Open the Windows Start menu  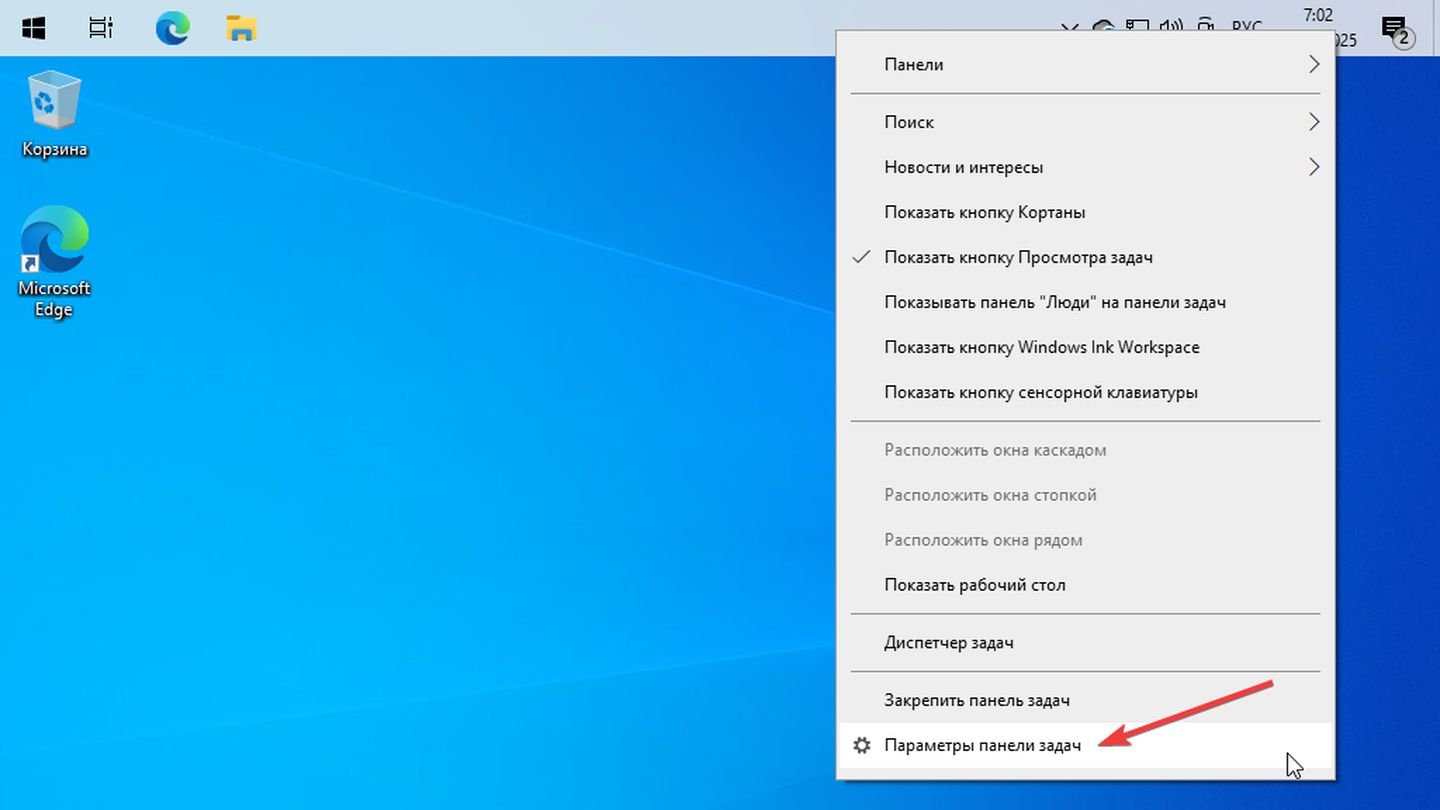[33, 28]
